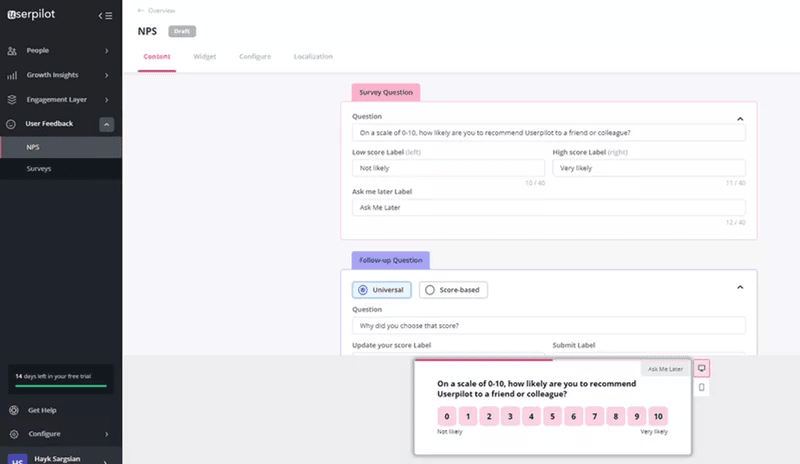Viewport: 800px width, 464px height.
Task: Expand the People menu chevron
Action: 107,51
